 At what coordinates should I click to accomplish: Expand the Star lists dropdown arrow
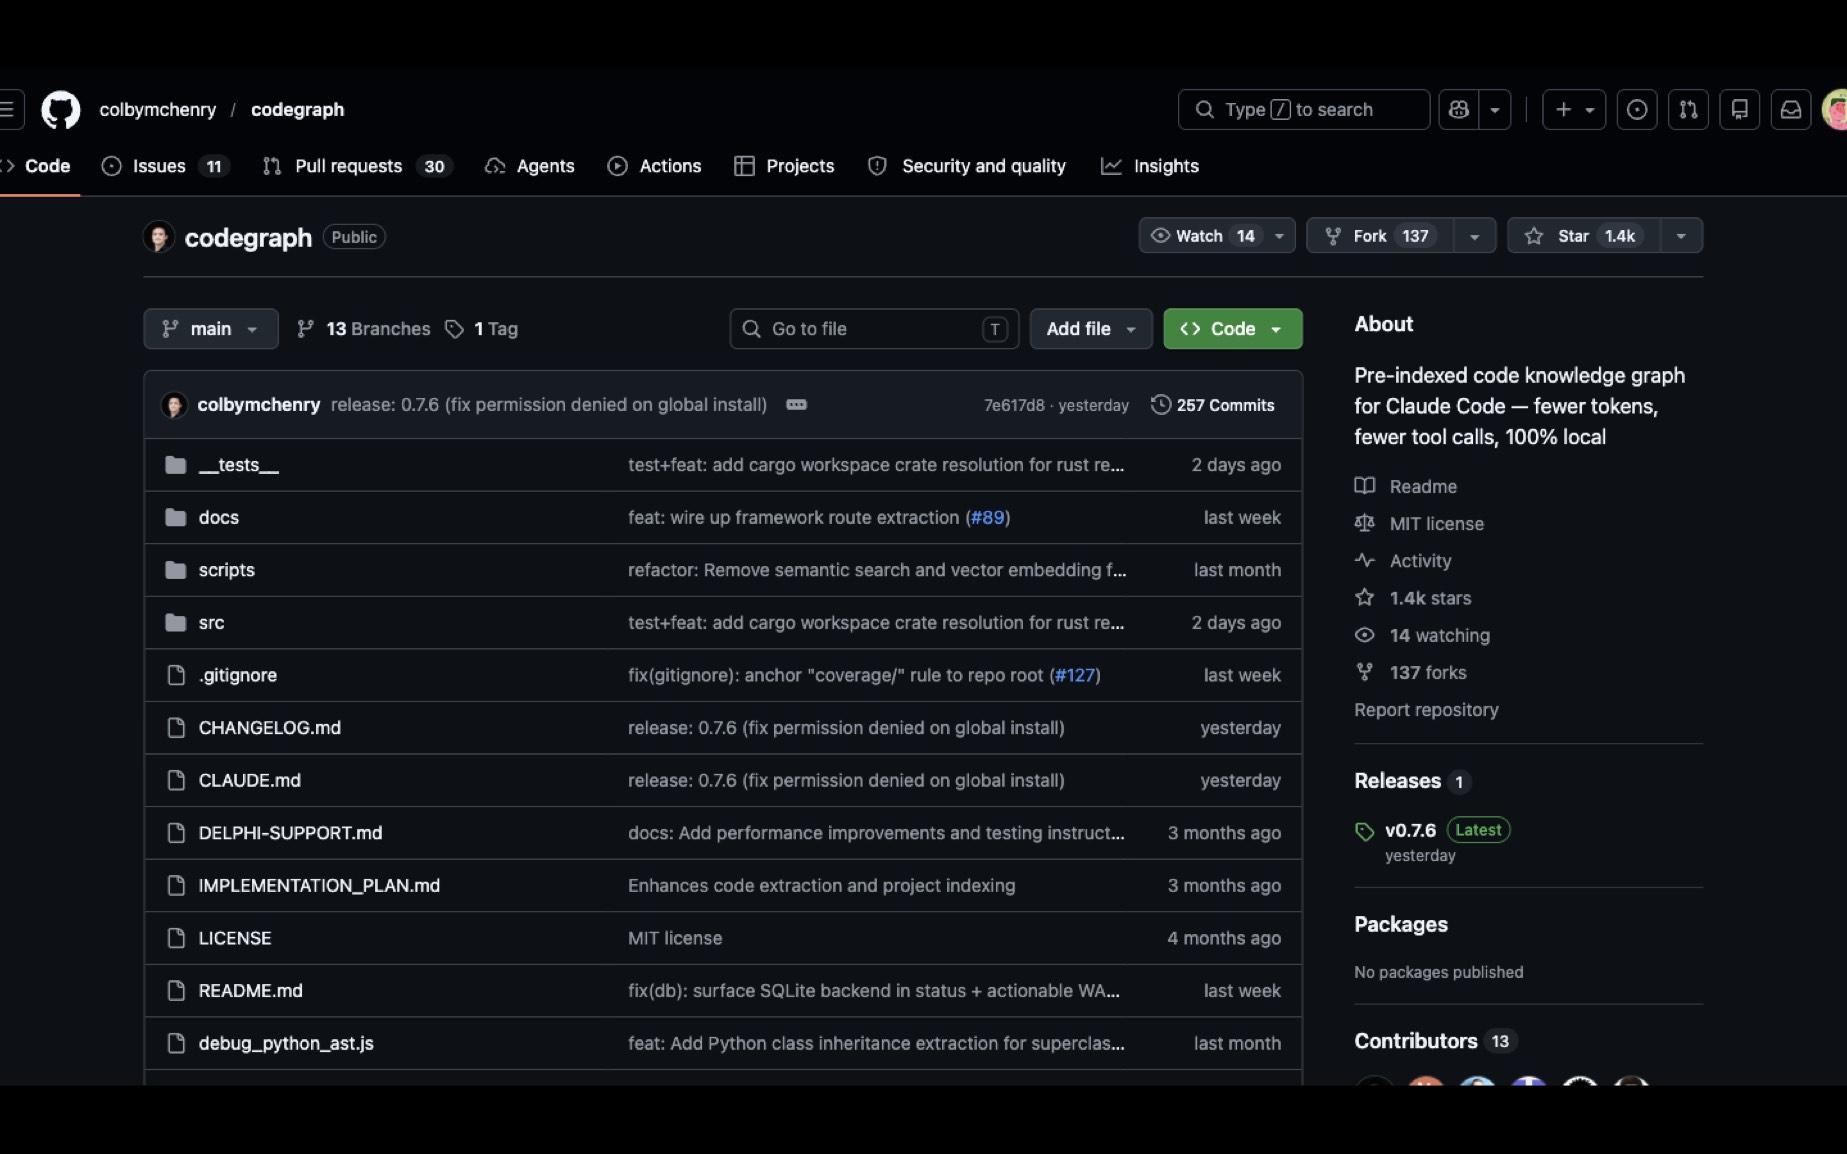(x=1682, y=236)
